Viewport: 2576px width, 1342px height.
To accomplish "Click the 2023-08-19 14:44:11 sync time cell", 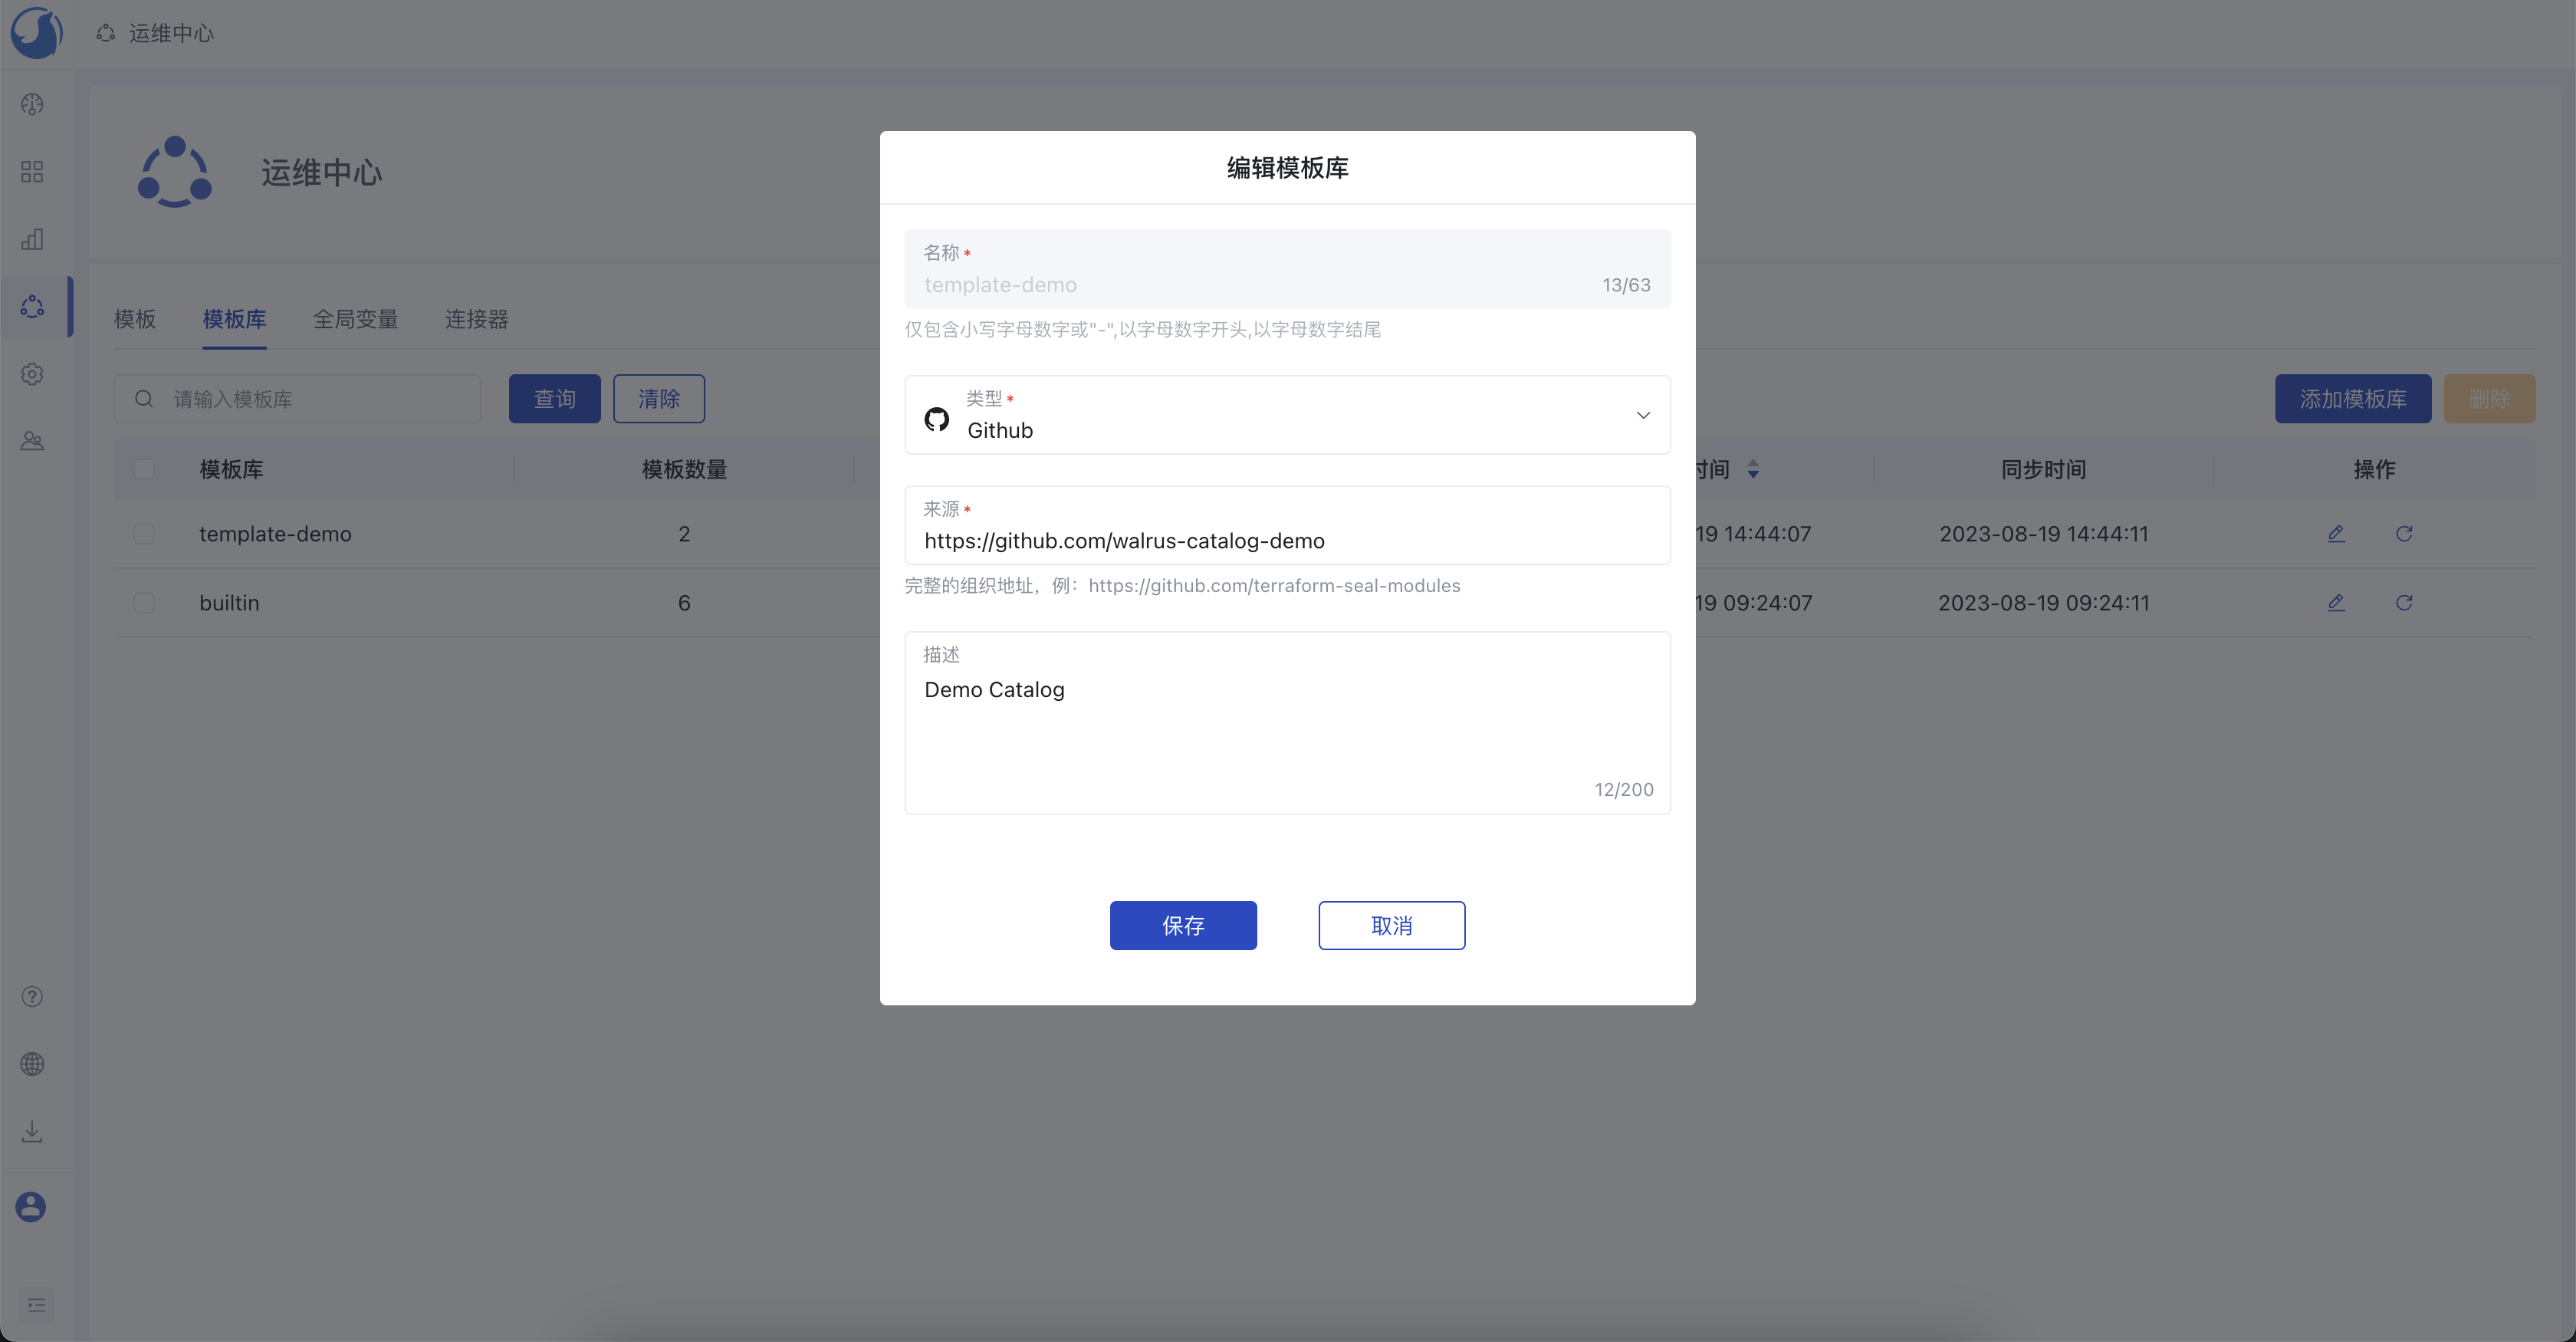I will pos(2043,534).
